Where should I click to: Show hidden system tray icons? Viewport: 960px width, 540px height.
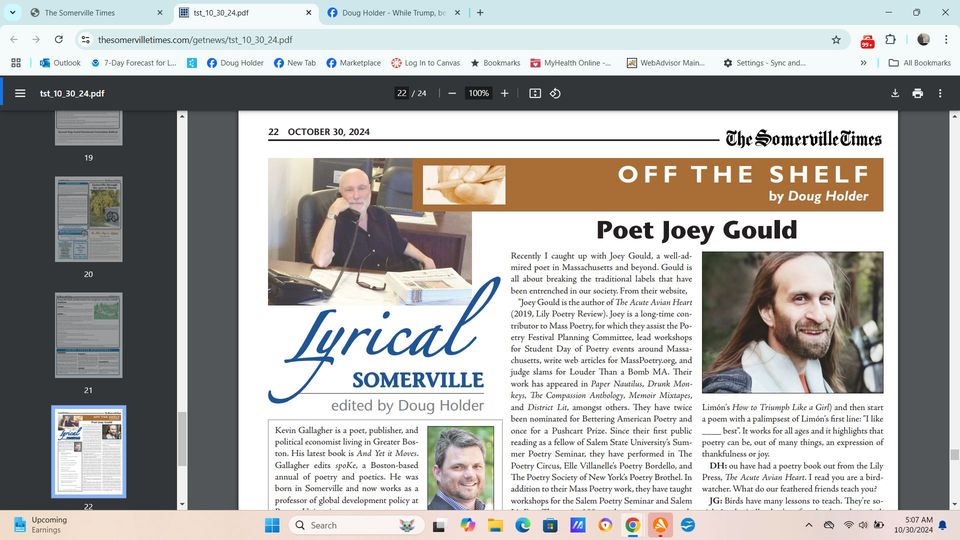[809, 525]
